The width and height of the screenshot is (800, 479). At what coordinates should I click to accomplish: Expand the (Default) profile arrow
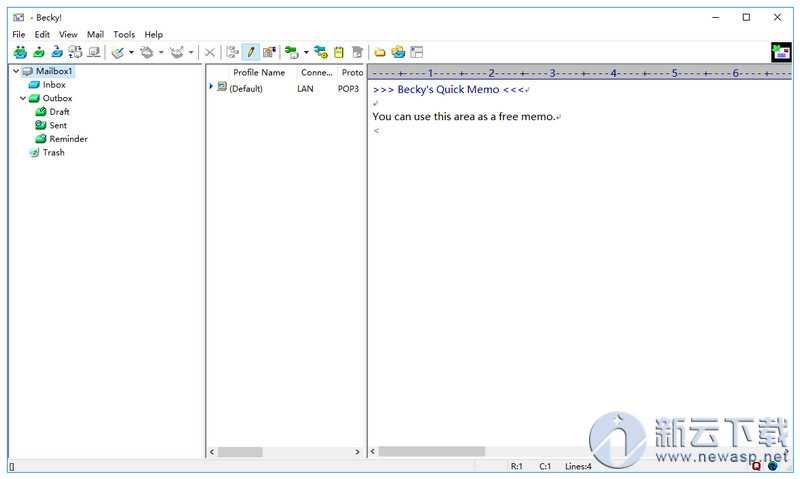211,87
